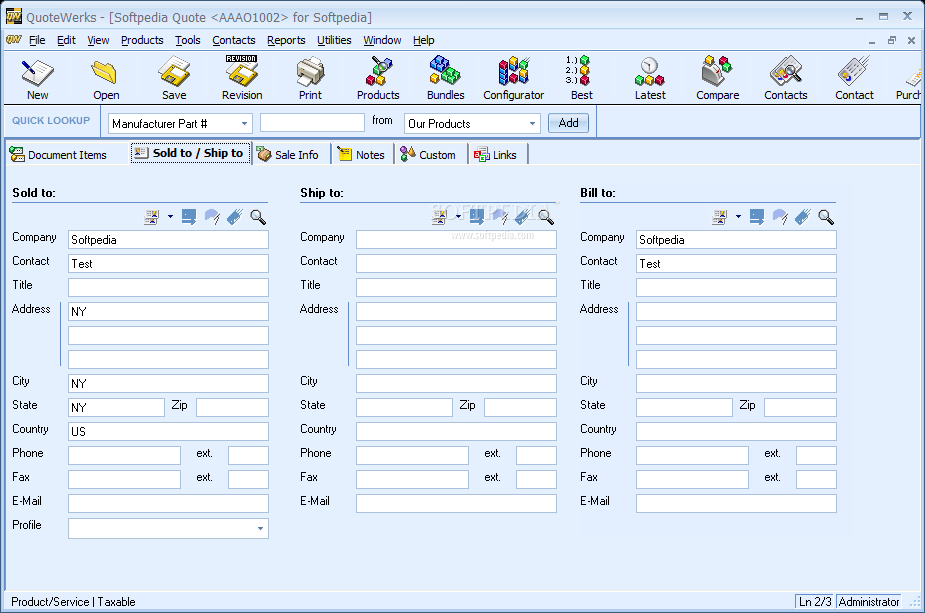The width and height of the screenshot is (925, 613).
Task: Open Sold to contact card dropdown arrow
Action: 170,217
